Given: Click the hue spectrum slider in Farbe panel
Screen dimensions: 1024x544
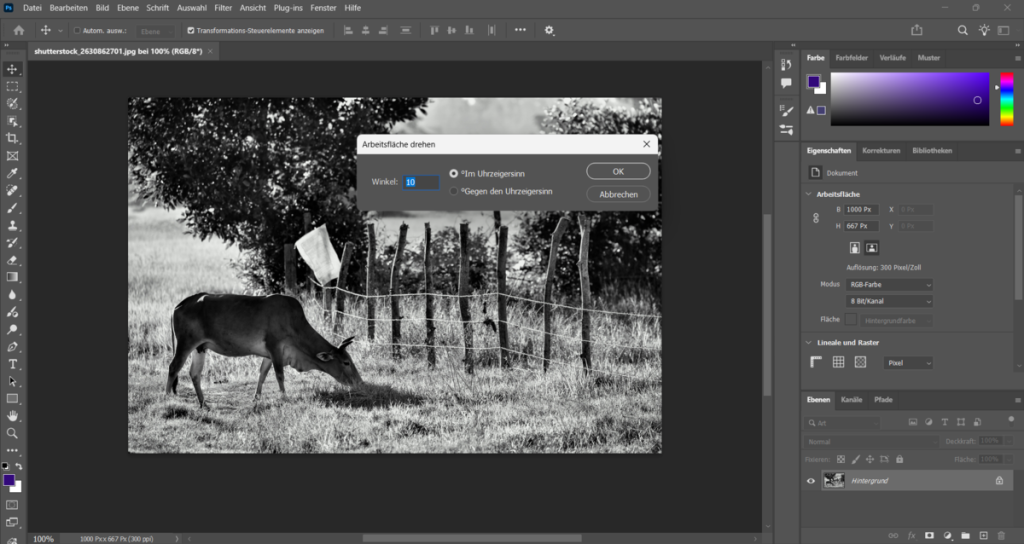Looking at the screenshot, I should pyautogui.click(x=1006, y=99).
